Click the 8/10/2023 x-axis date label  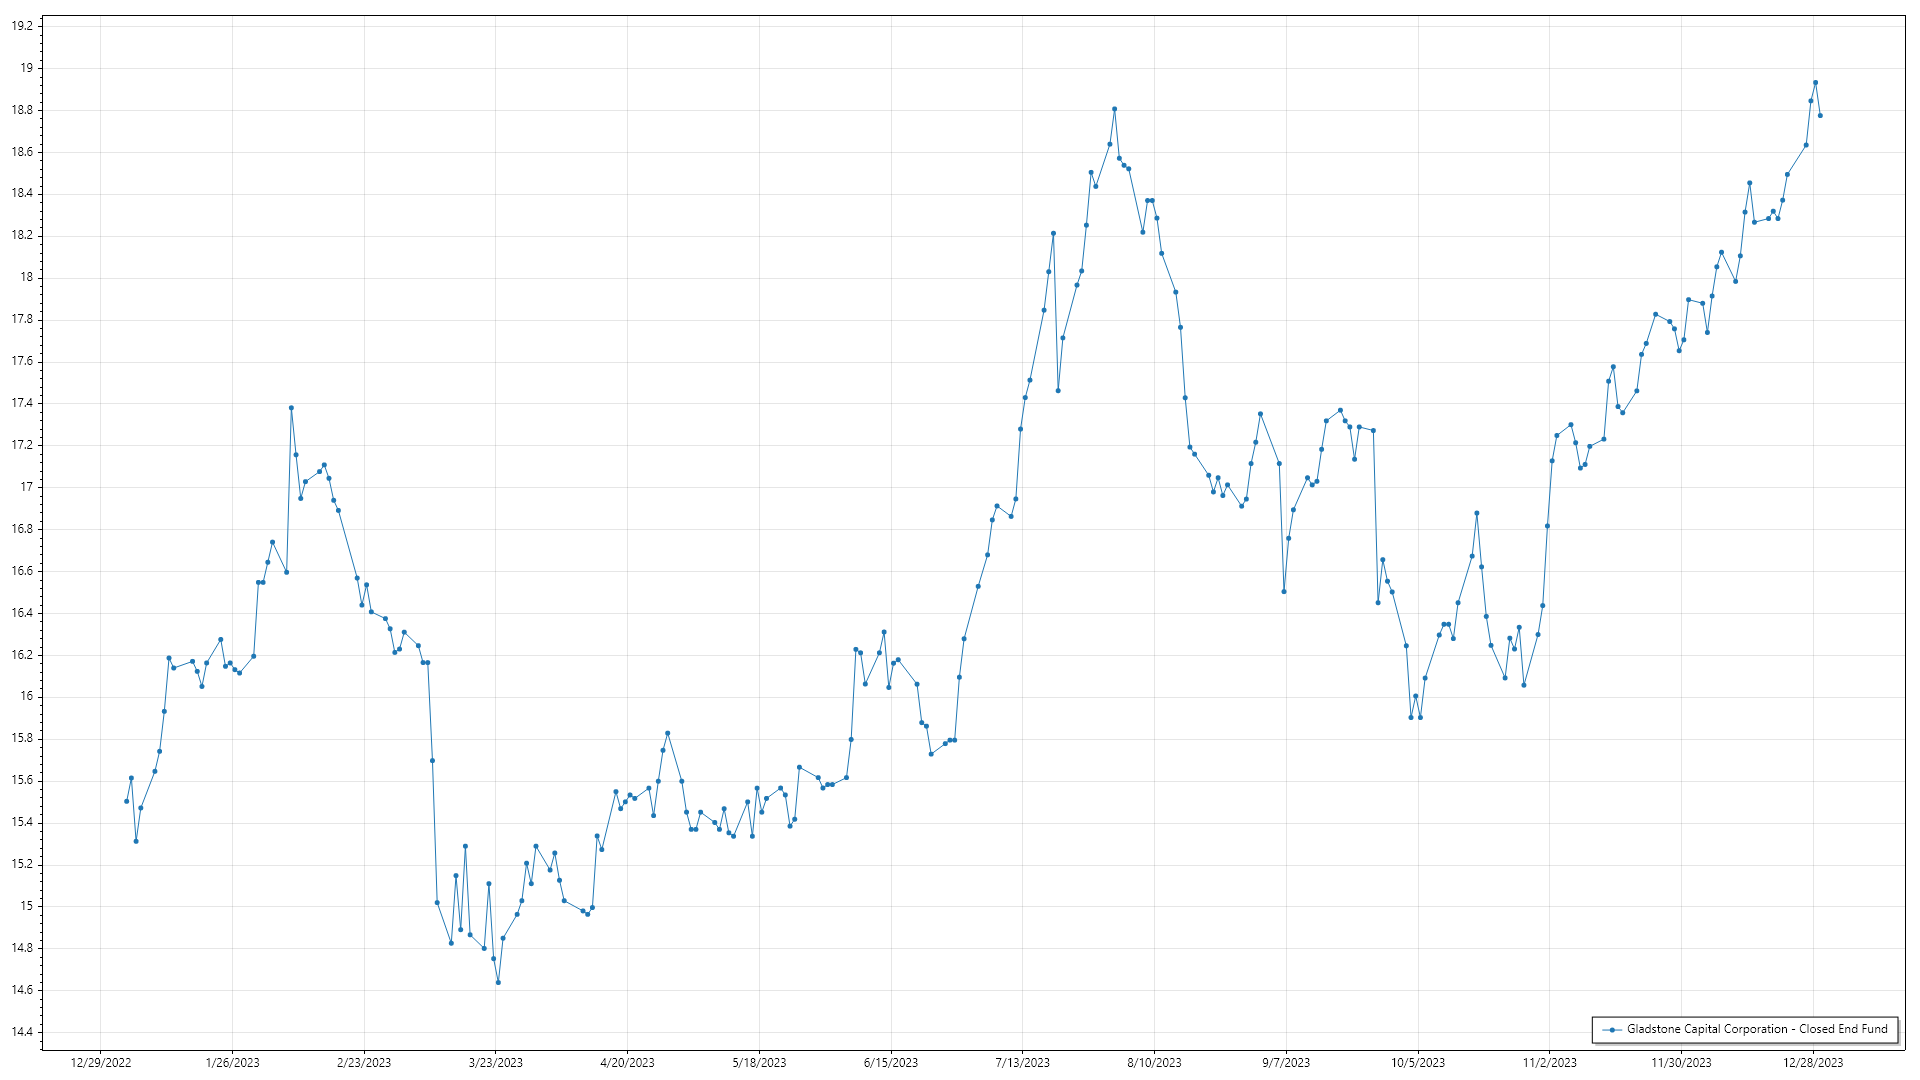click(x=1154, y=1063)
